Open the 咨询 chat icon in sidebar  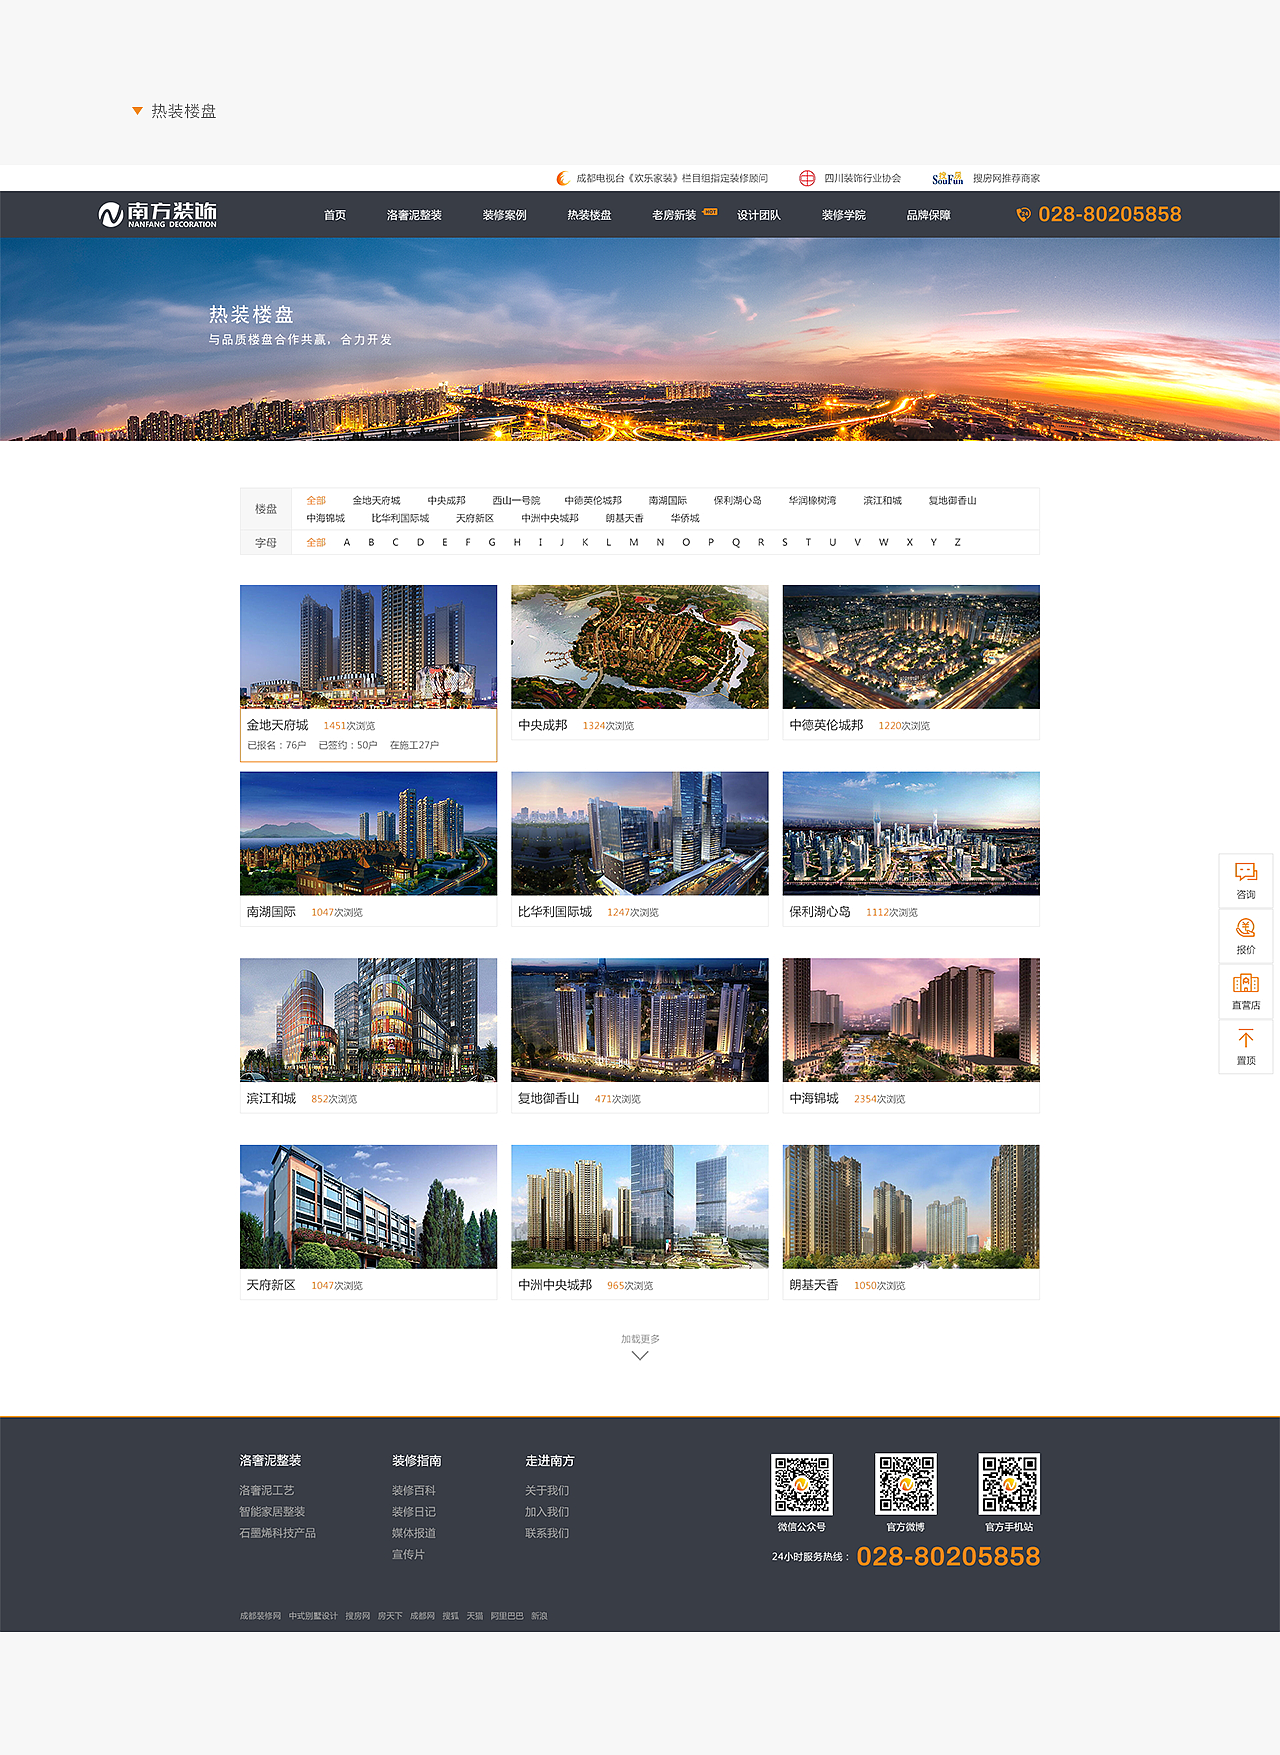coord(1245,872)
